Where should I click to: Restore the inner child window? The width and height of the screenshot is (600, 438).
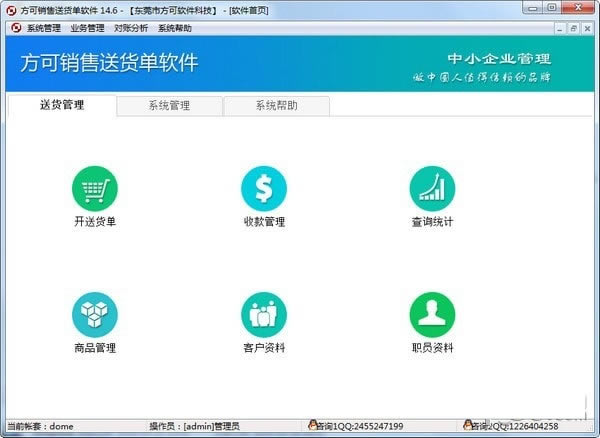click(573, 28)
